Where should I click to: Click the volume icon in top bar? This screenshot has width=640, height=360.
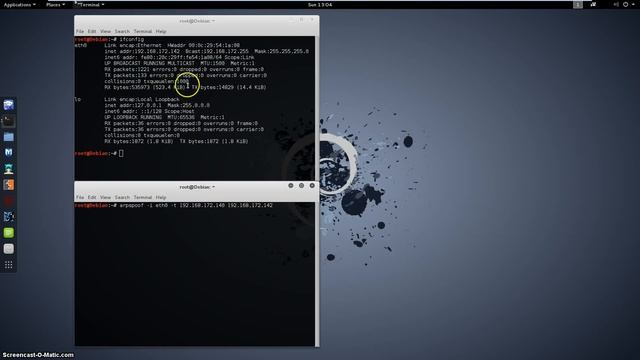pos(616,4)
